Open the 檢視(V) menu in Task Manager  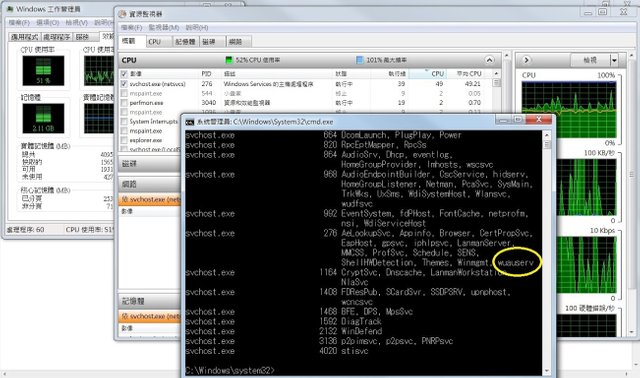tap(77, 22)
